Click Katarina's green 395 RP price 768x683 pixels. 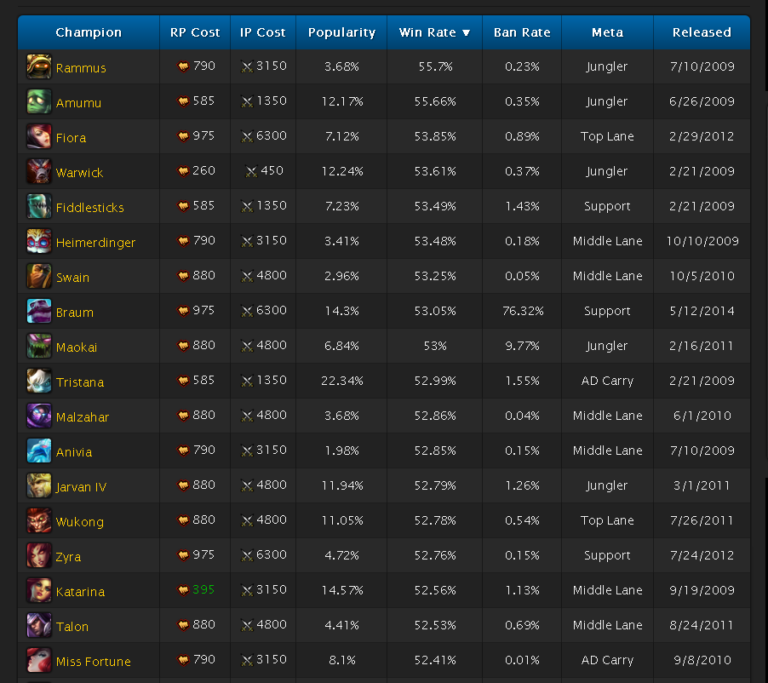[x=204, y=590]
